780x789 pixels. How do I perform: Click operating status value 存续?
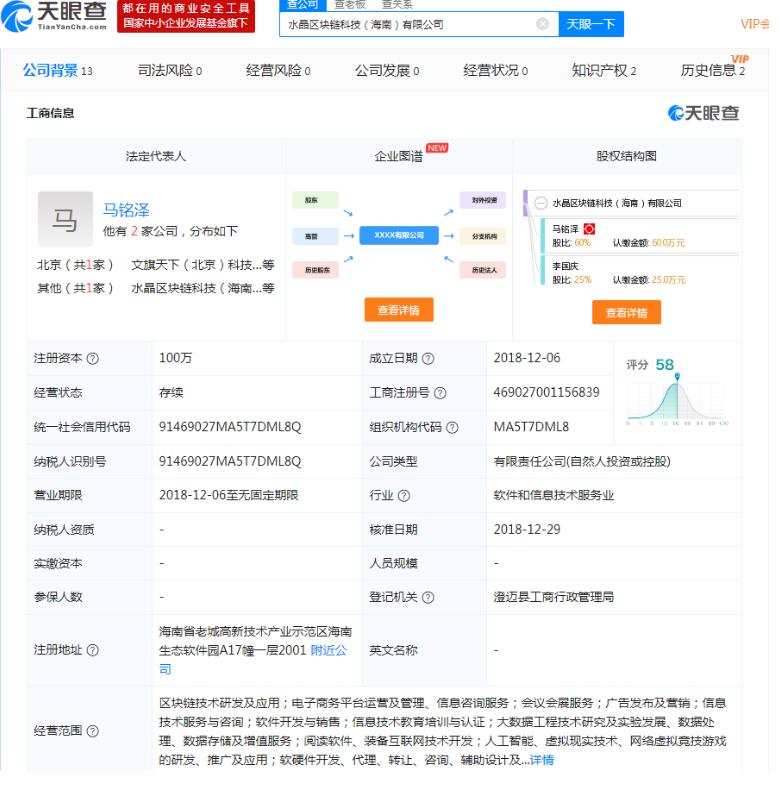point(171,392)
